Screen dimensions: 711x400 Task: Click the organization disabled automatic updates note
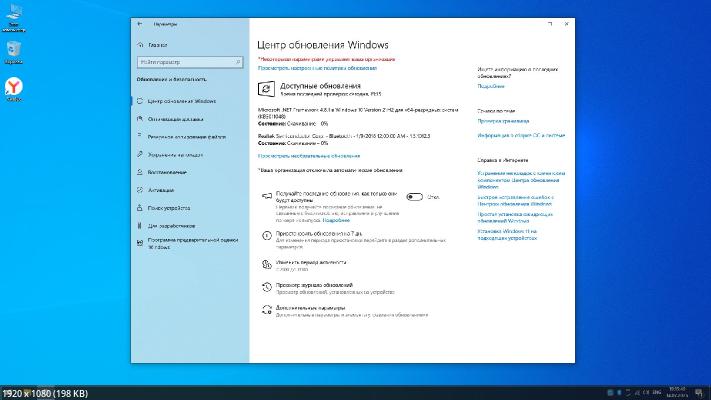coord(330,170)
